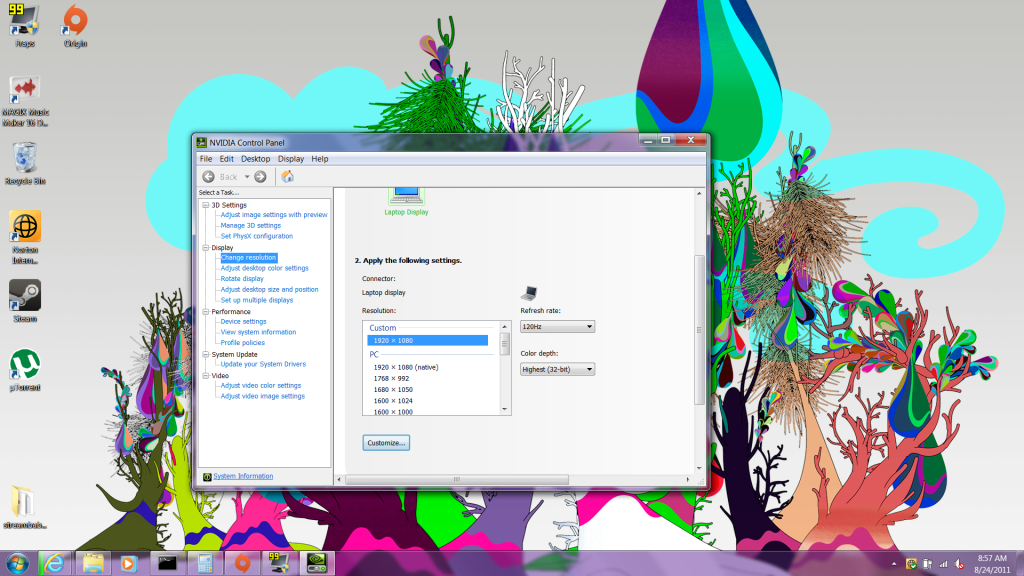Open Adjust video image settings
1024x576 pixels.
263,396
